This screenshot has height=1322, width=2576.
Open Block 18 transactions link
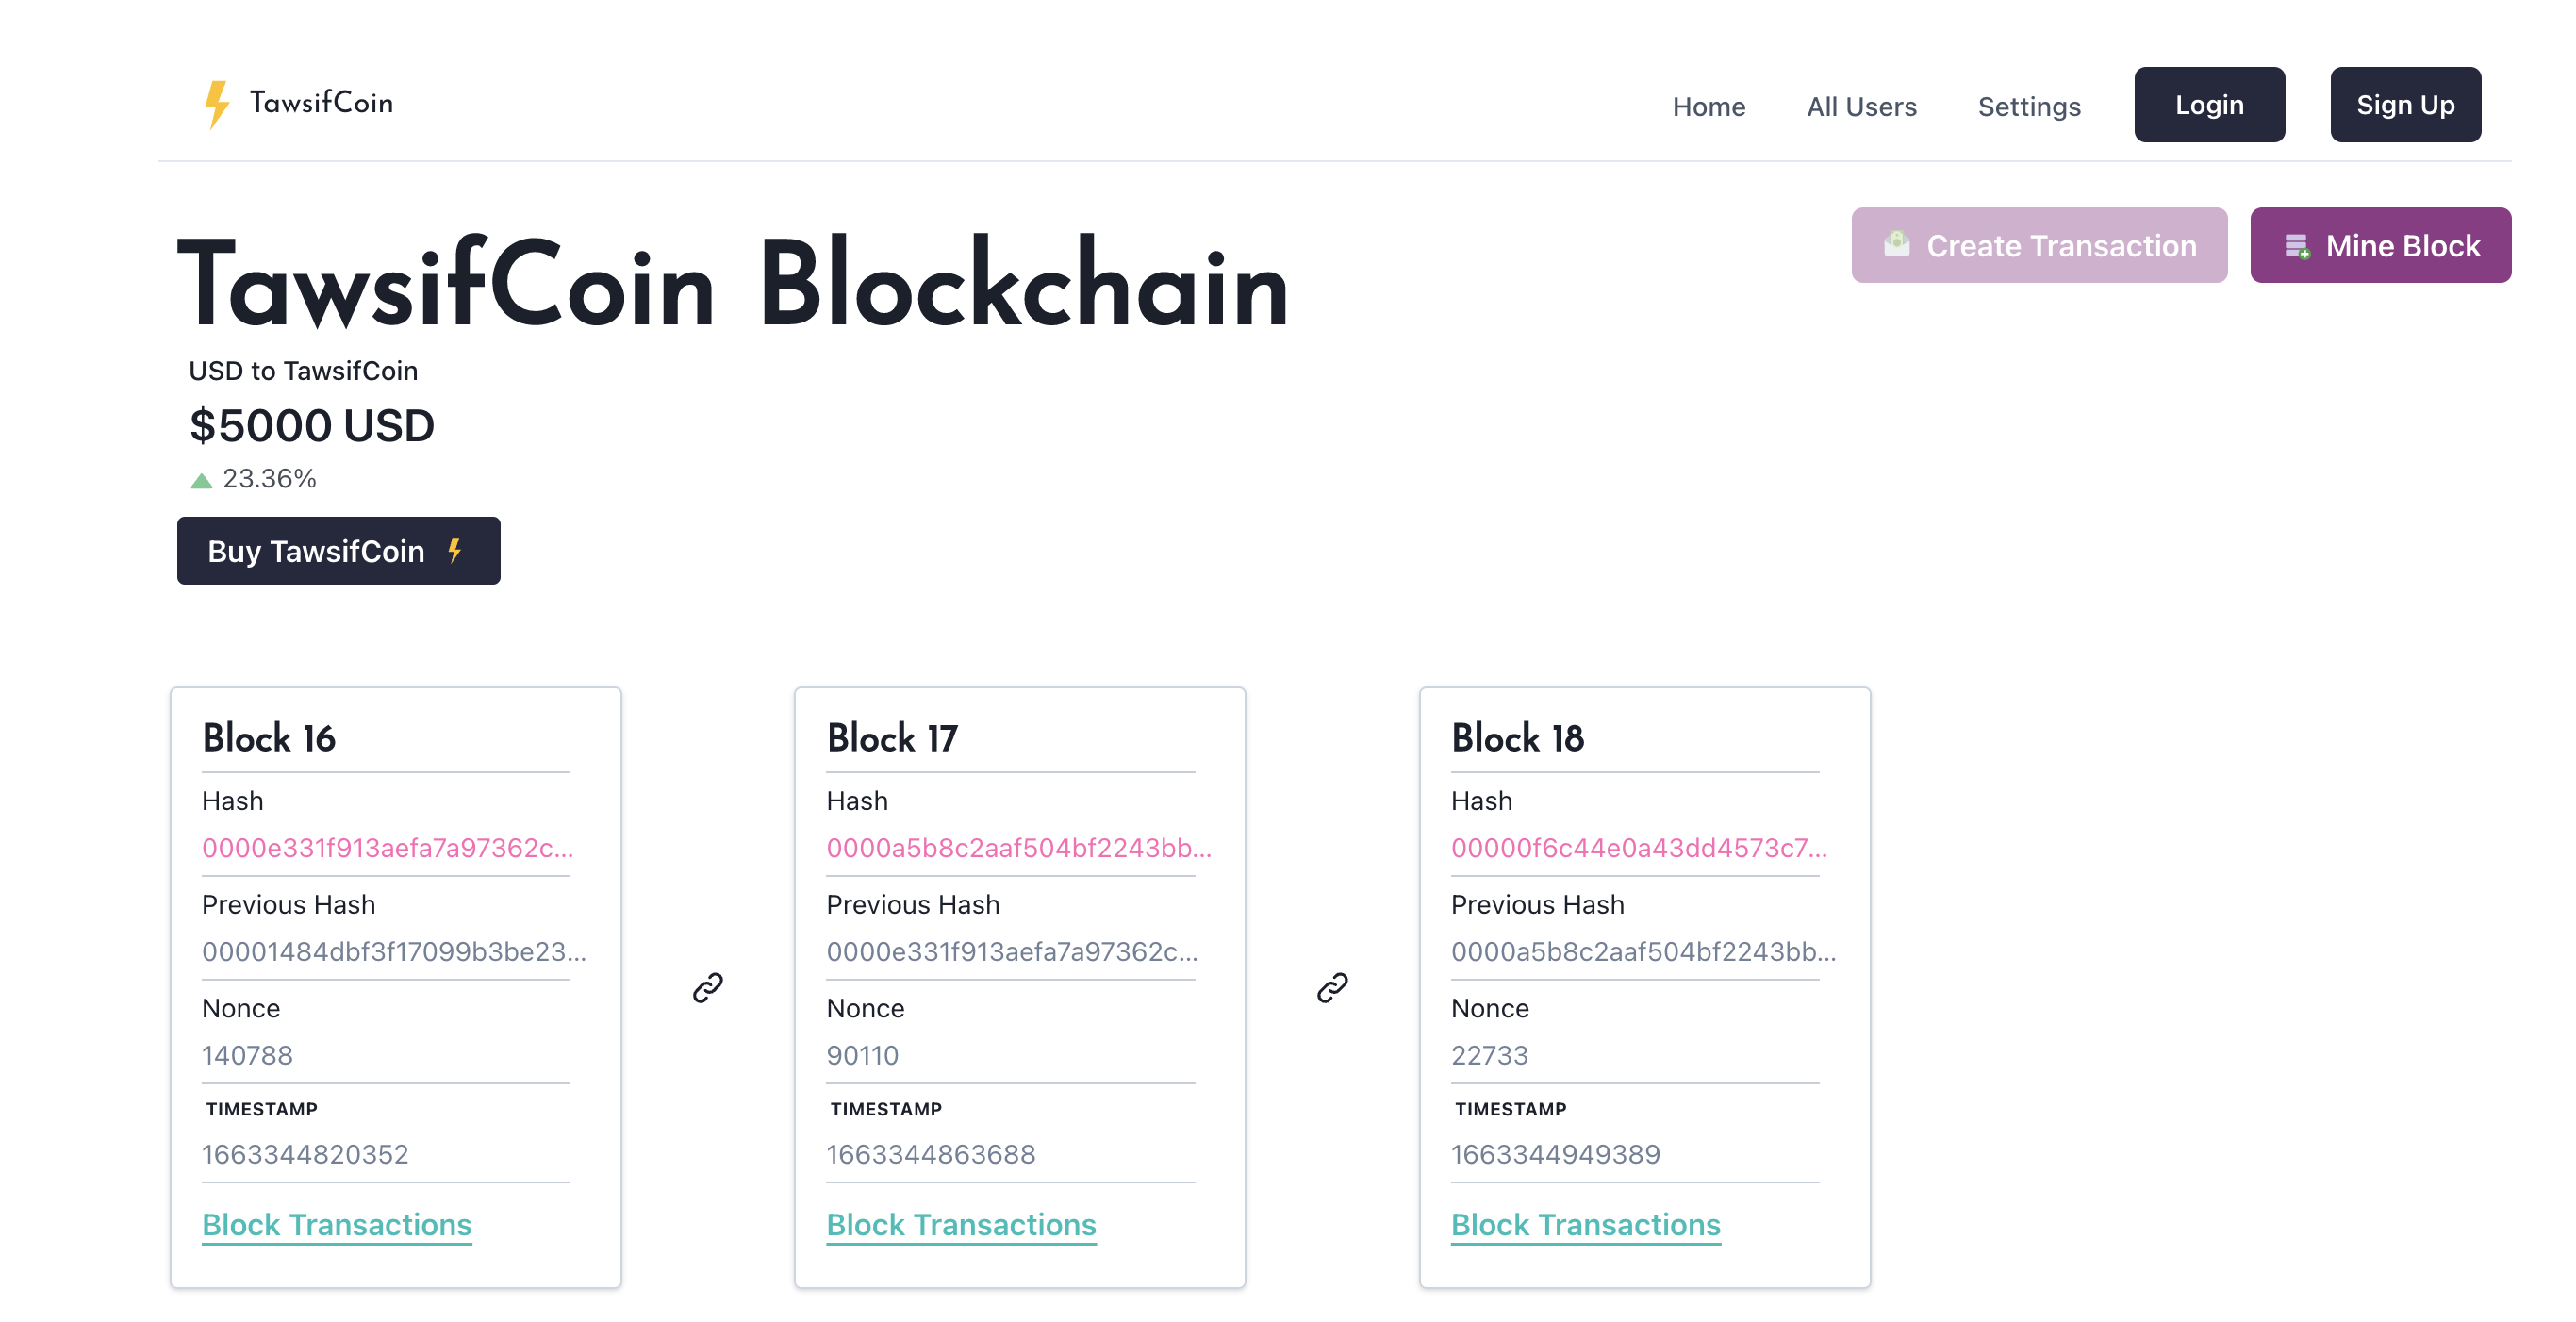pyautogui.click(x=1585, y=1224)
